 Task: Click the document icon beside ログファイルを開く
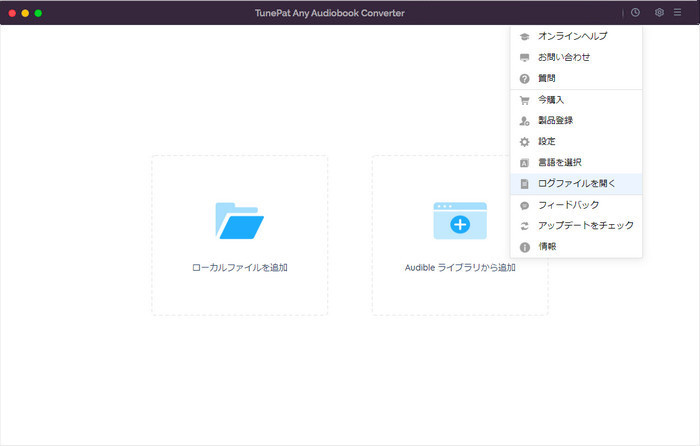coord(525,184)
